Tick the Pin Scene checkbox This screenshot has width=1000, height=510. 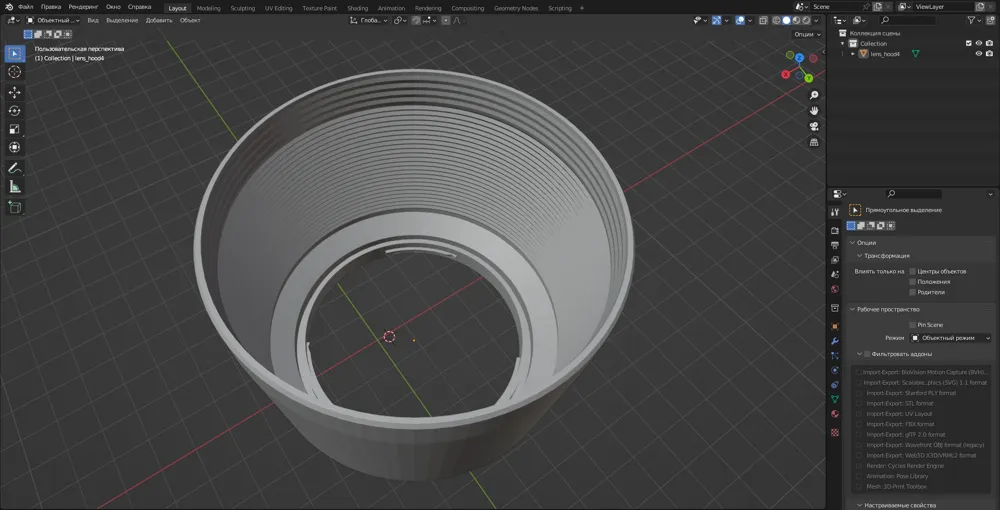(x=913, y=325)
